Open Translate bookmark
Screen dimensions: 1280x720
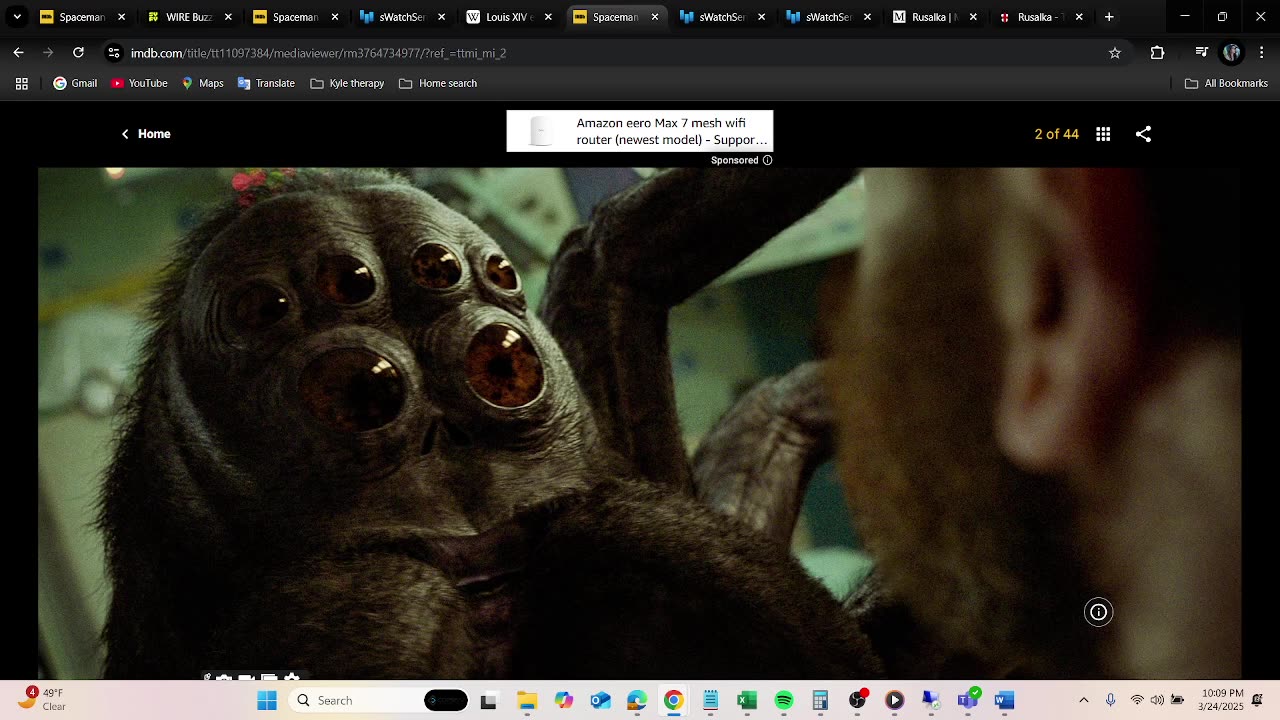click(x=266, y=84)
